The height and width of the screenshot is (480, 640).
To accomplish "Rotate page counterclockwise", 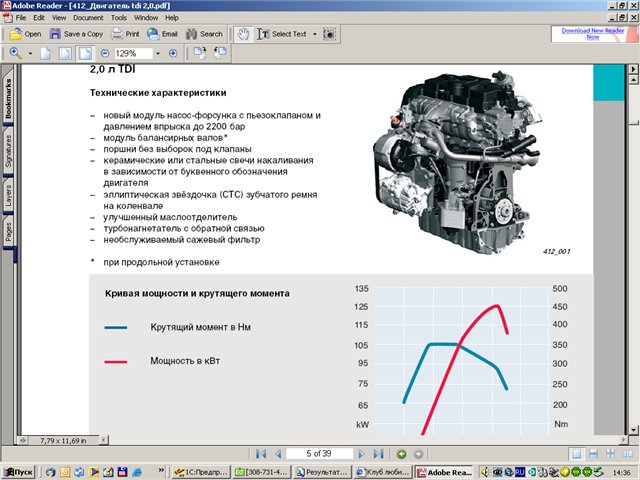I will (220, 53).
